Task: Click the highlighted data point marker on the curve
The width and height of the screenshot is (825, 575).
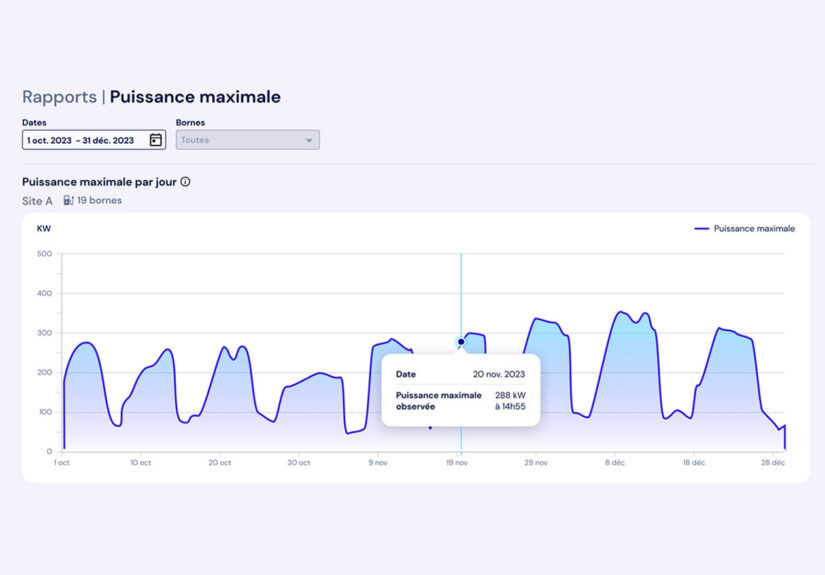Action: pos(461,342)
